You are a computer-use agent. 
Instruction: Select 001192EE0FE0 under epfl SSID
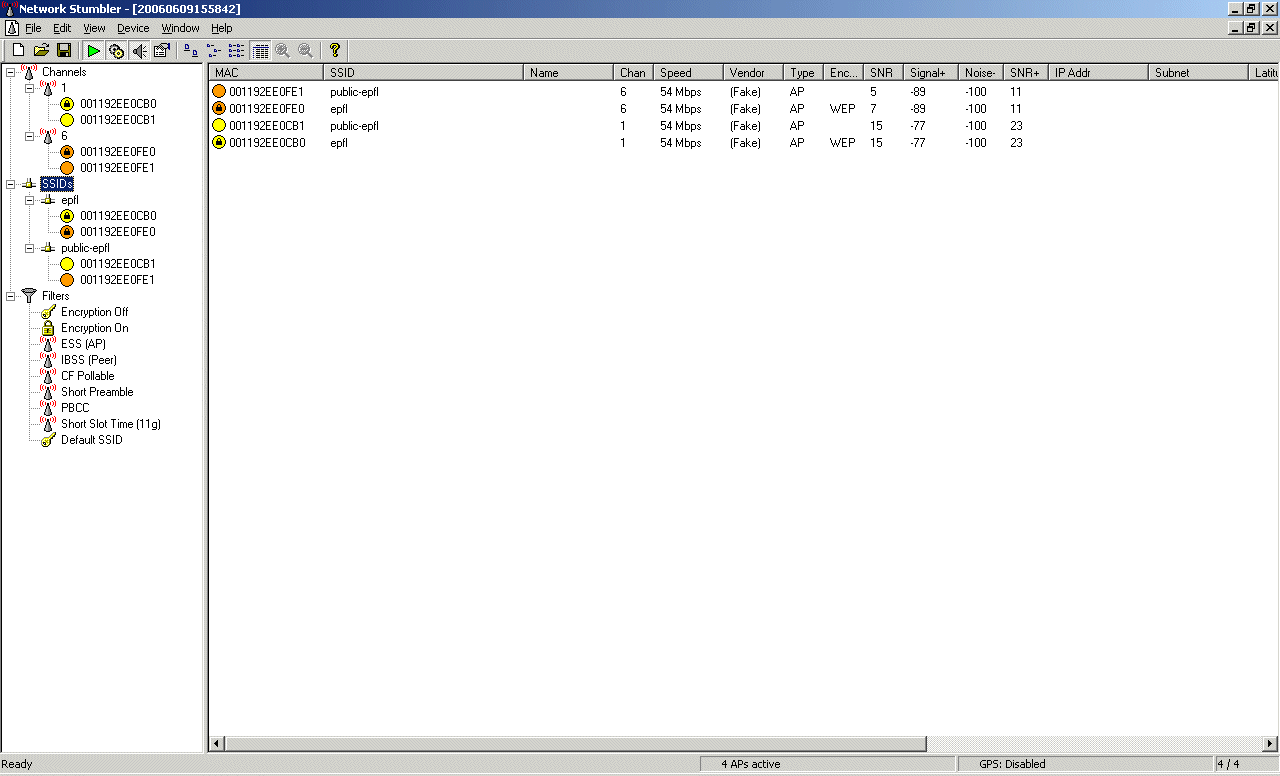(118, 232)
